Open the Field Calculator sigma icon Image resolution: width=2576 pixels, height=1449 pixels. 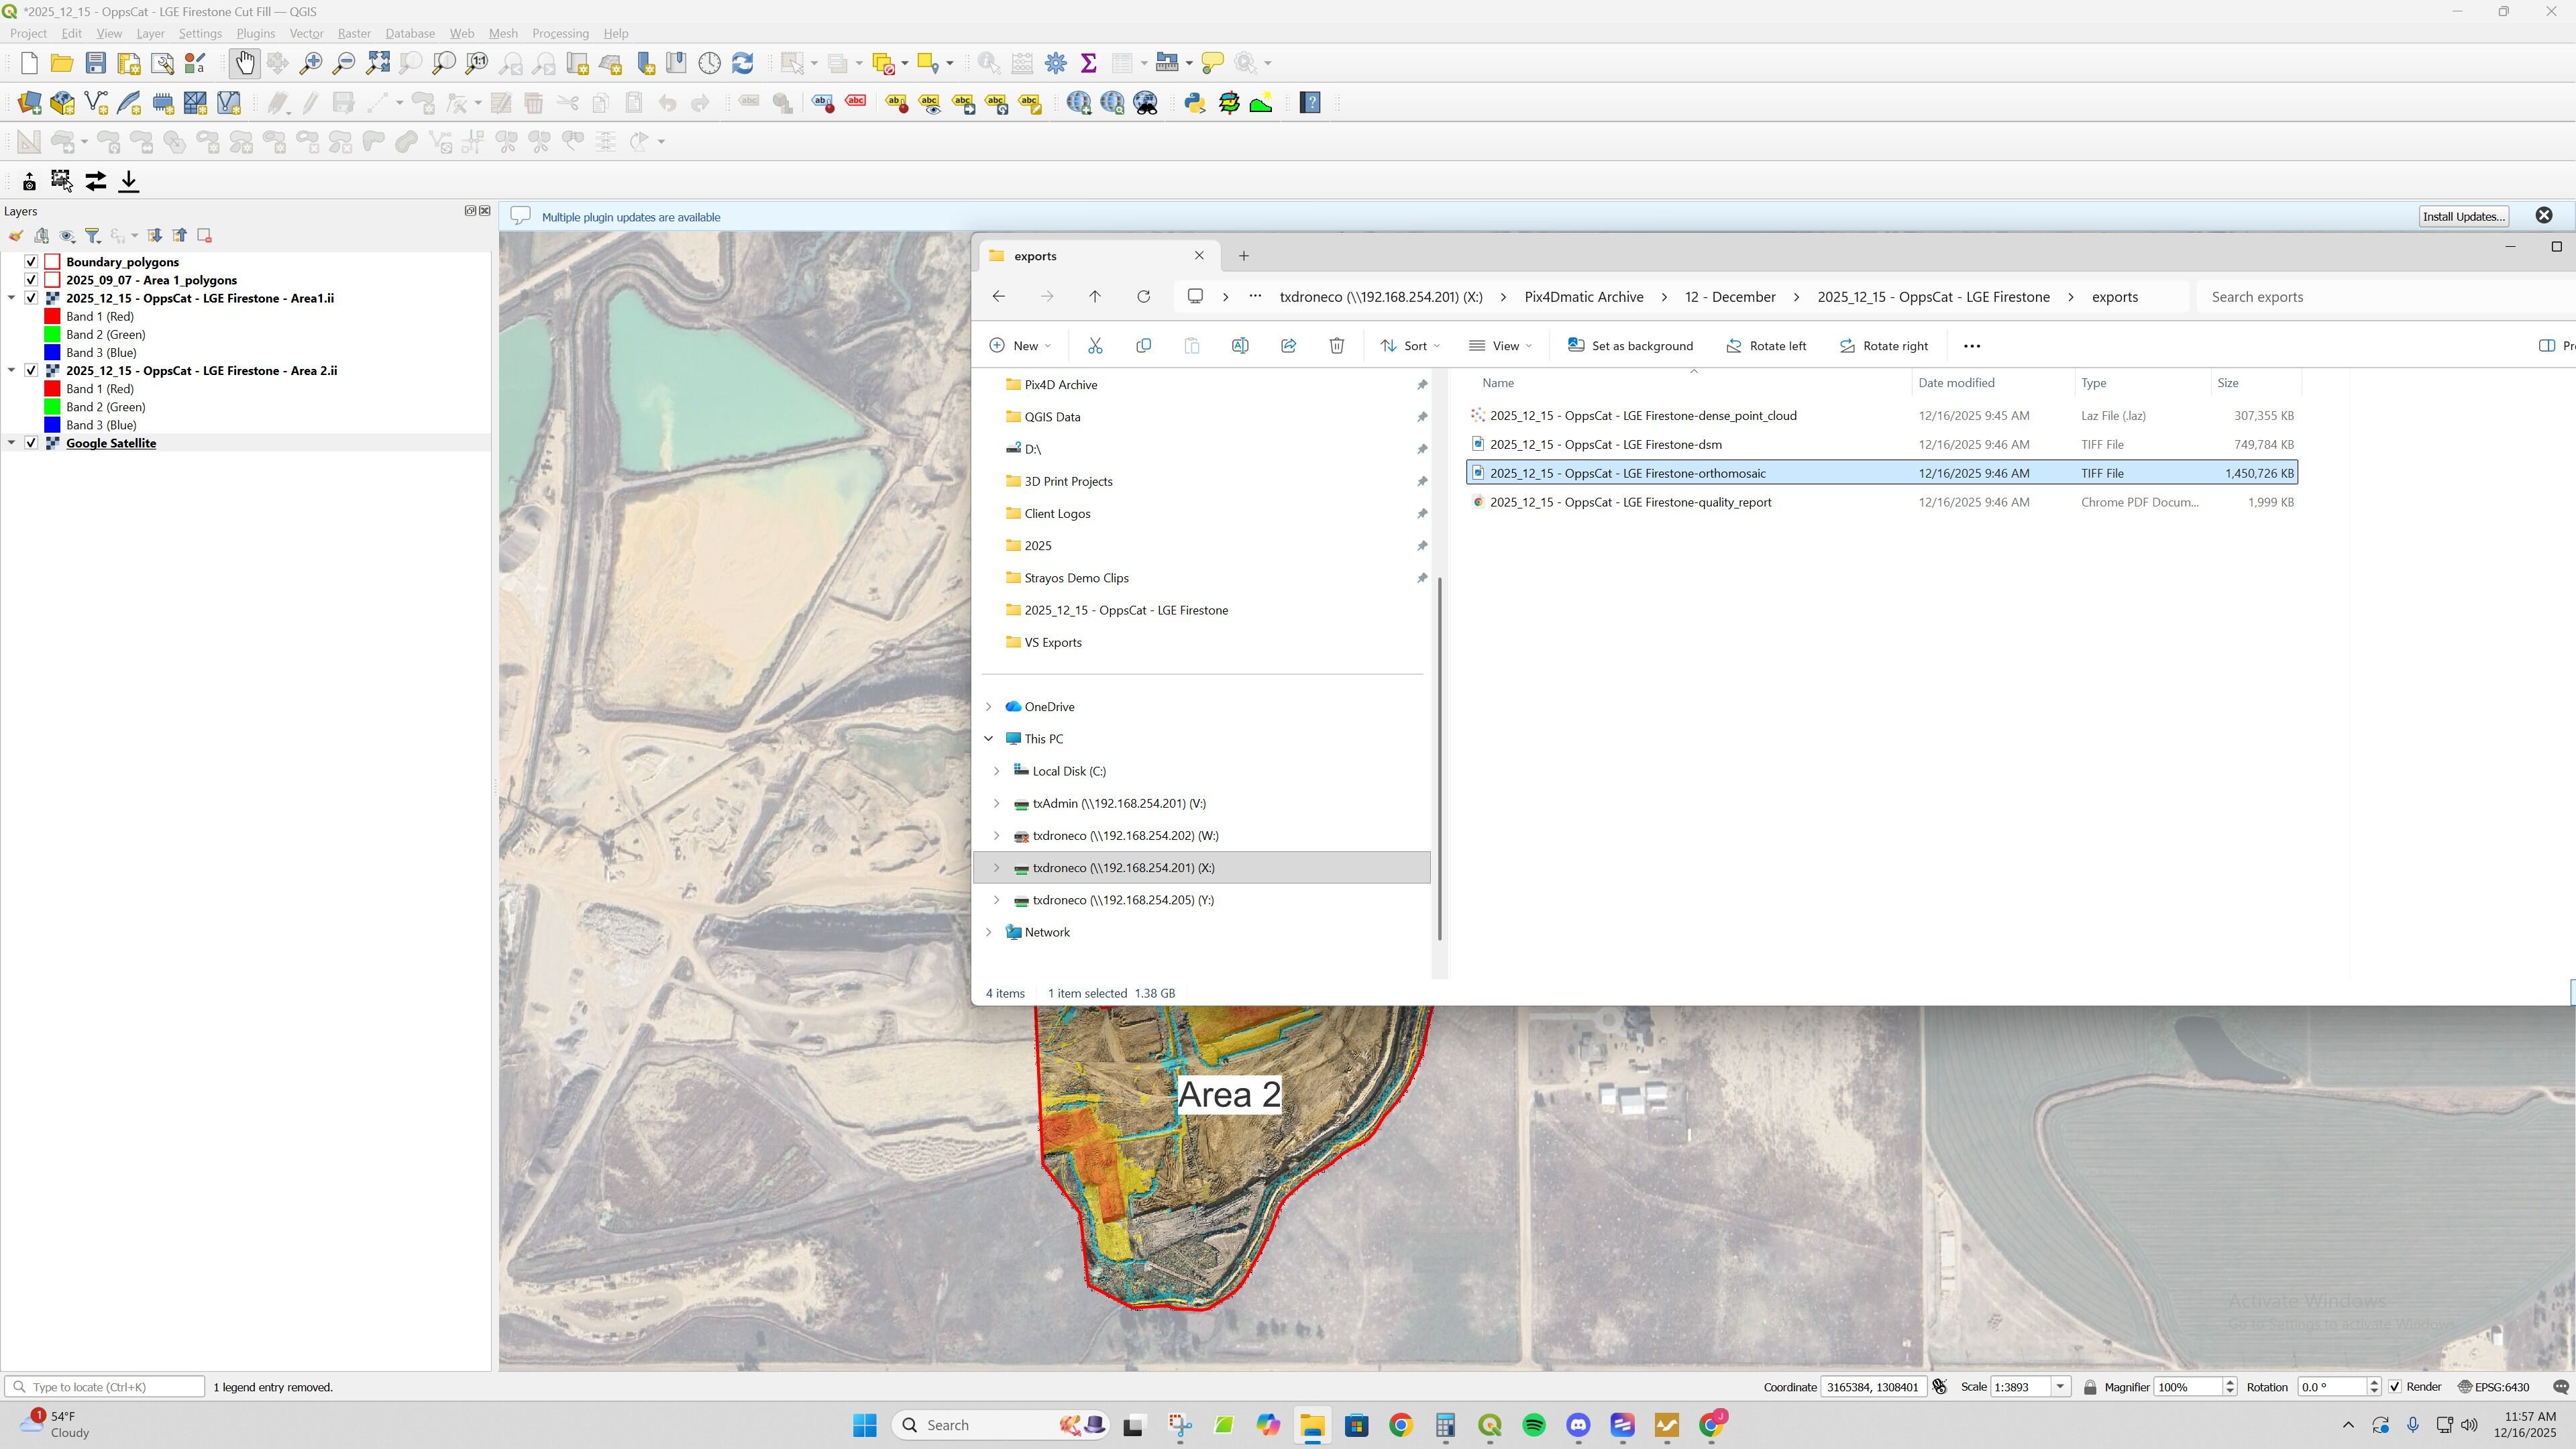(x=1089, y=63)
